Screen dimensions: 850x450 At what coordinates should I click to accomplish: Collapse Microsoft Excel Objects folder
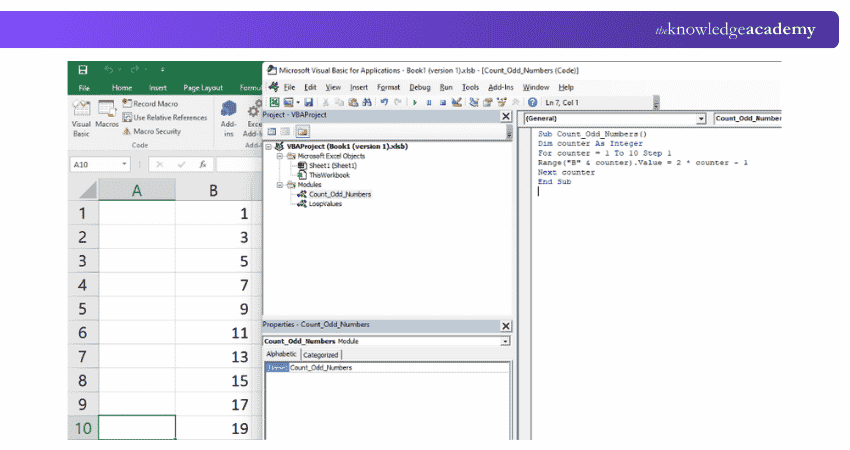pos(280,156)
